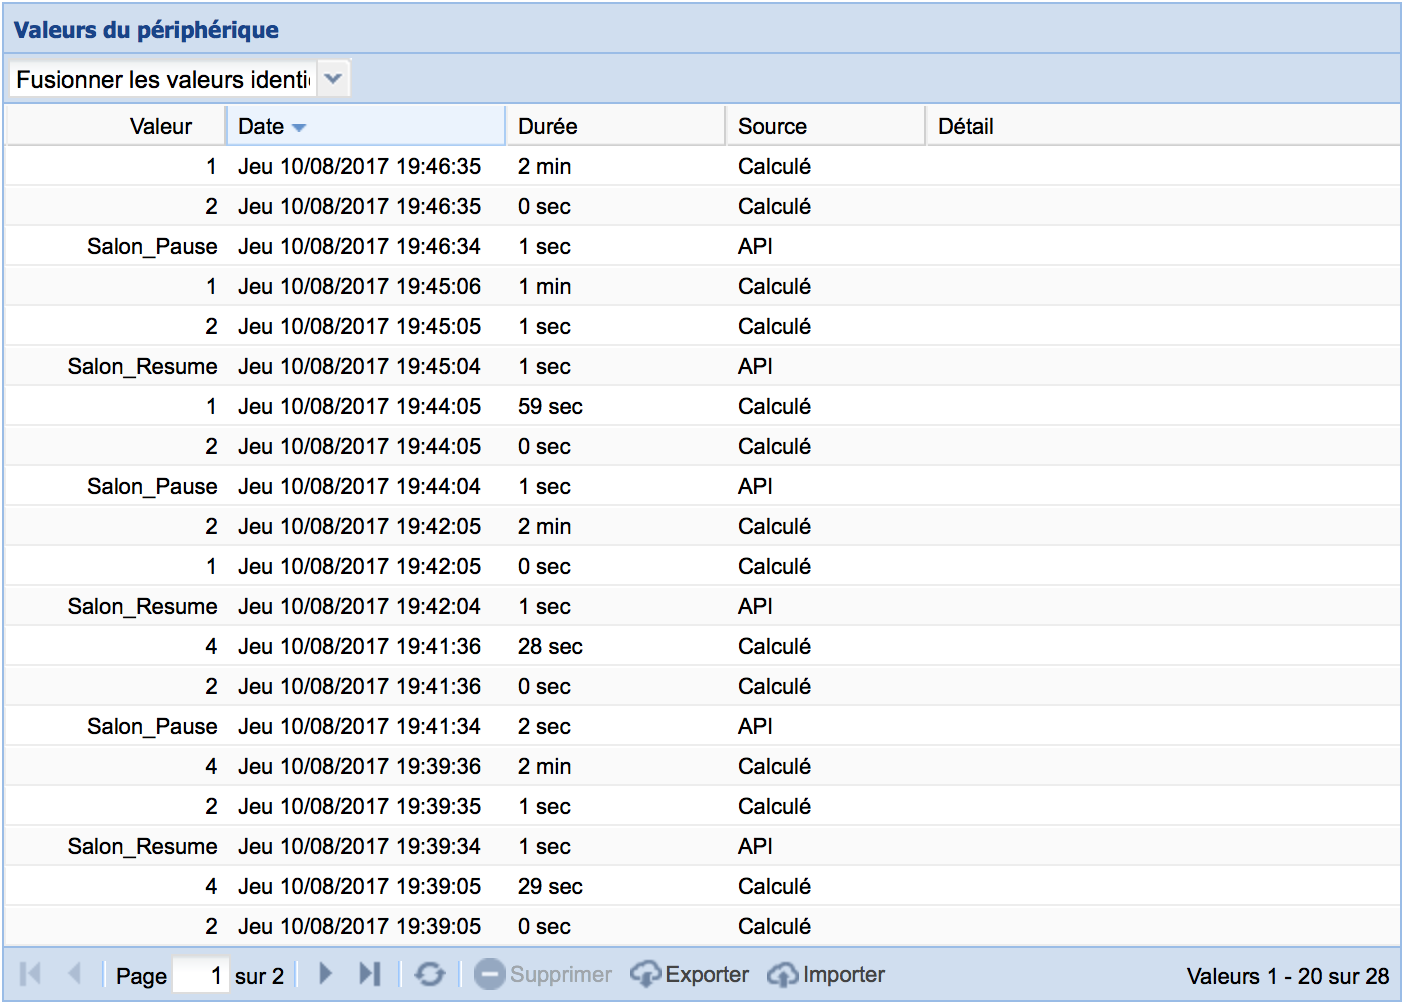The image size is (1412, 1008).
Task: Click date Jeu 10/08/2017 19:41:36 with 28 sec
Action: [359, 646]
